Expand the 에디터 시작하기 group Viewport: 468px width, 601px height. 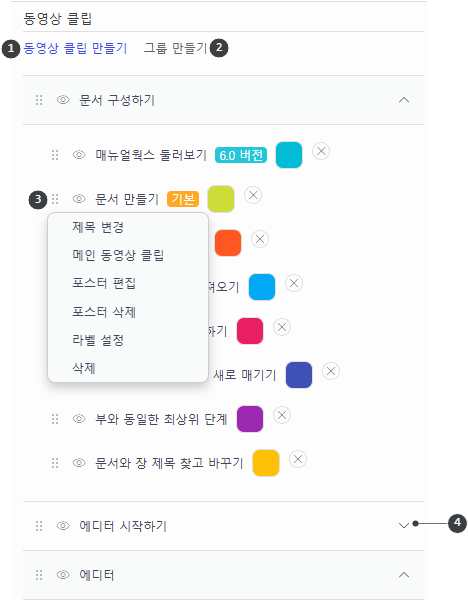[x=404, y=525]
